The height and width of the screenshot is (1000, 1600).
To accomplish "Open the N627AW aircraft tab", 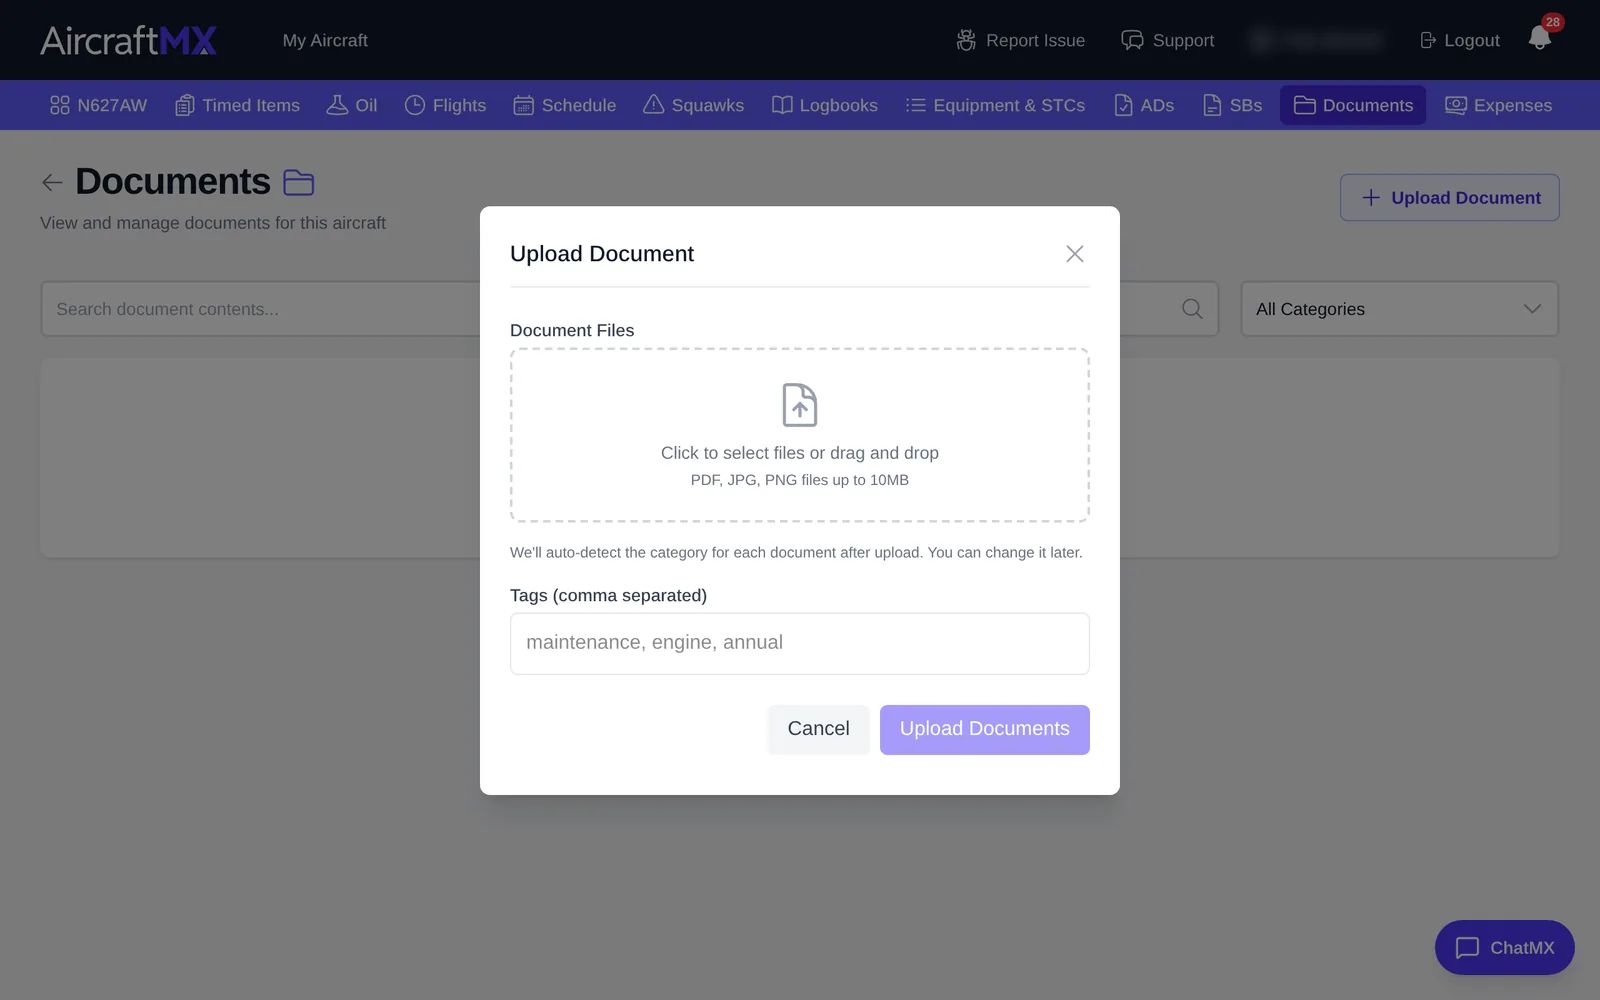I will coord(98,105).
